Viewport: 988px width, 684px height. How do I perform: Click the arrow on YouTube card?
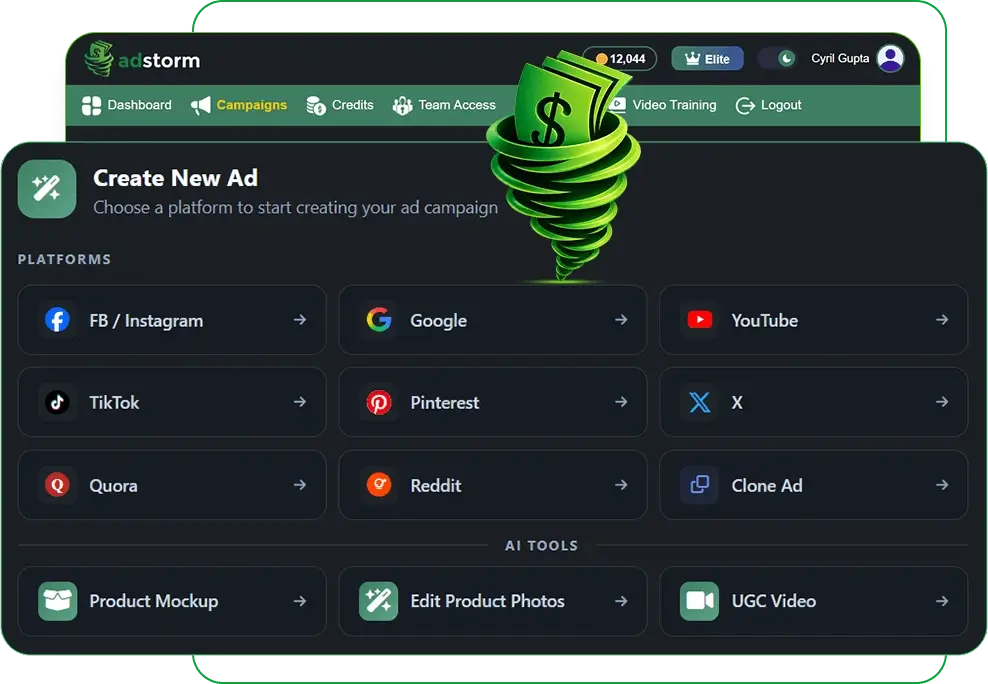pyautogui.click(x=942, y=320)
